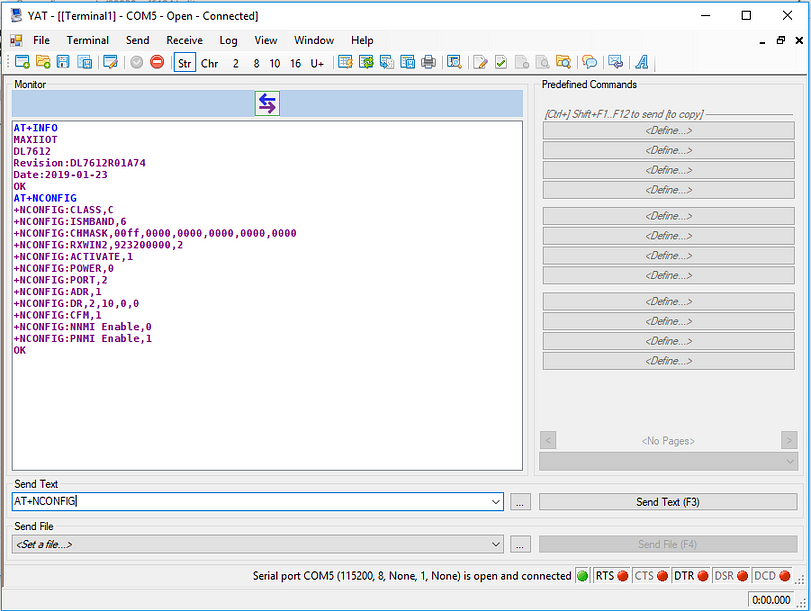Click the Format Settings letter A icon
This screenshot has height=611, width=811.
pos(642,63)
